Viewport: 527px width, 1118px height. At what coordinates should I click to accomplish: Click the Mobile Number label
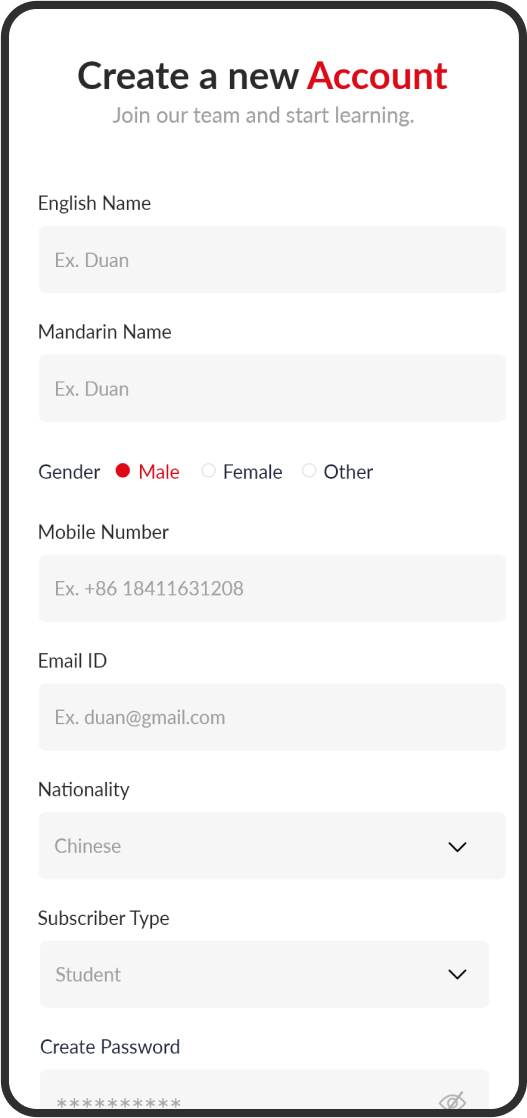click(103, 532)
